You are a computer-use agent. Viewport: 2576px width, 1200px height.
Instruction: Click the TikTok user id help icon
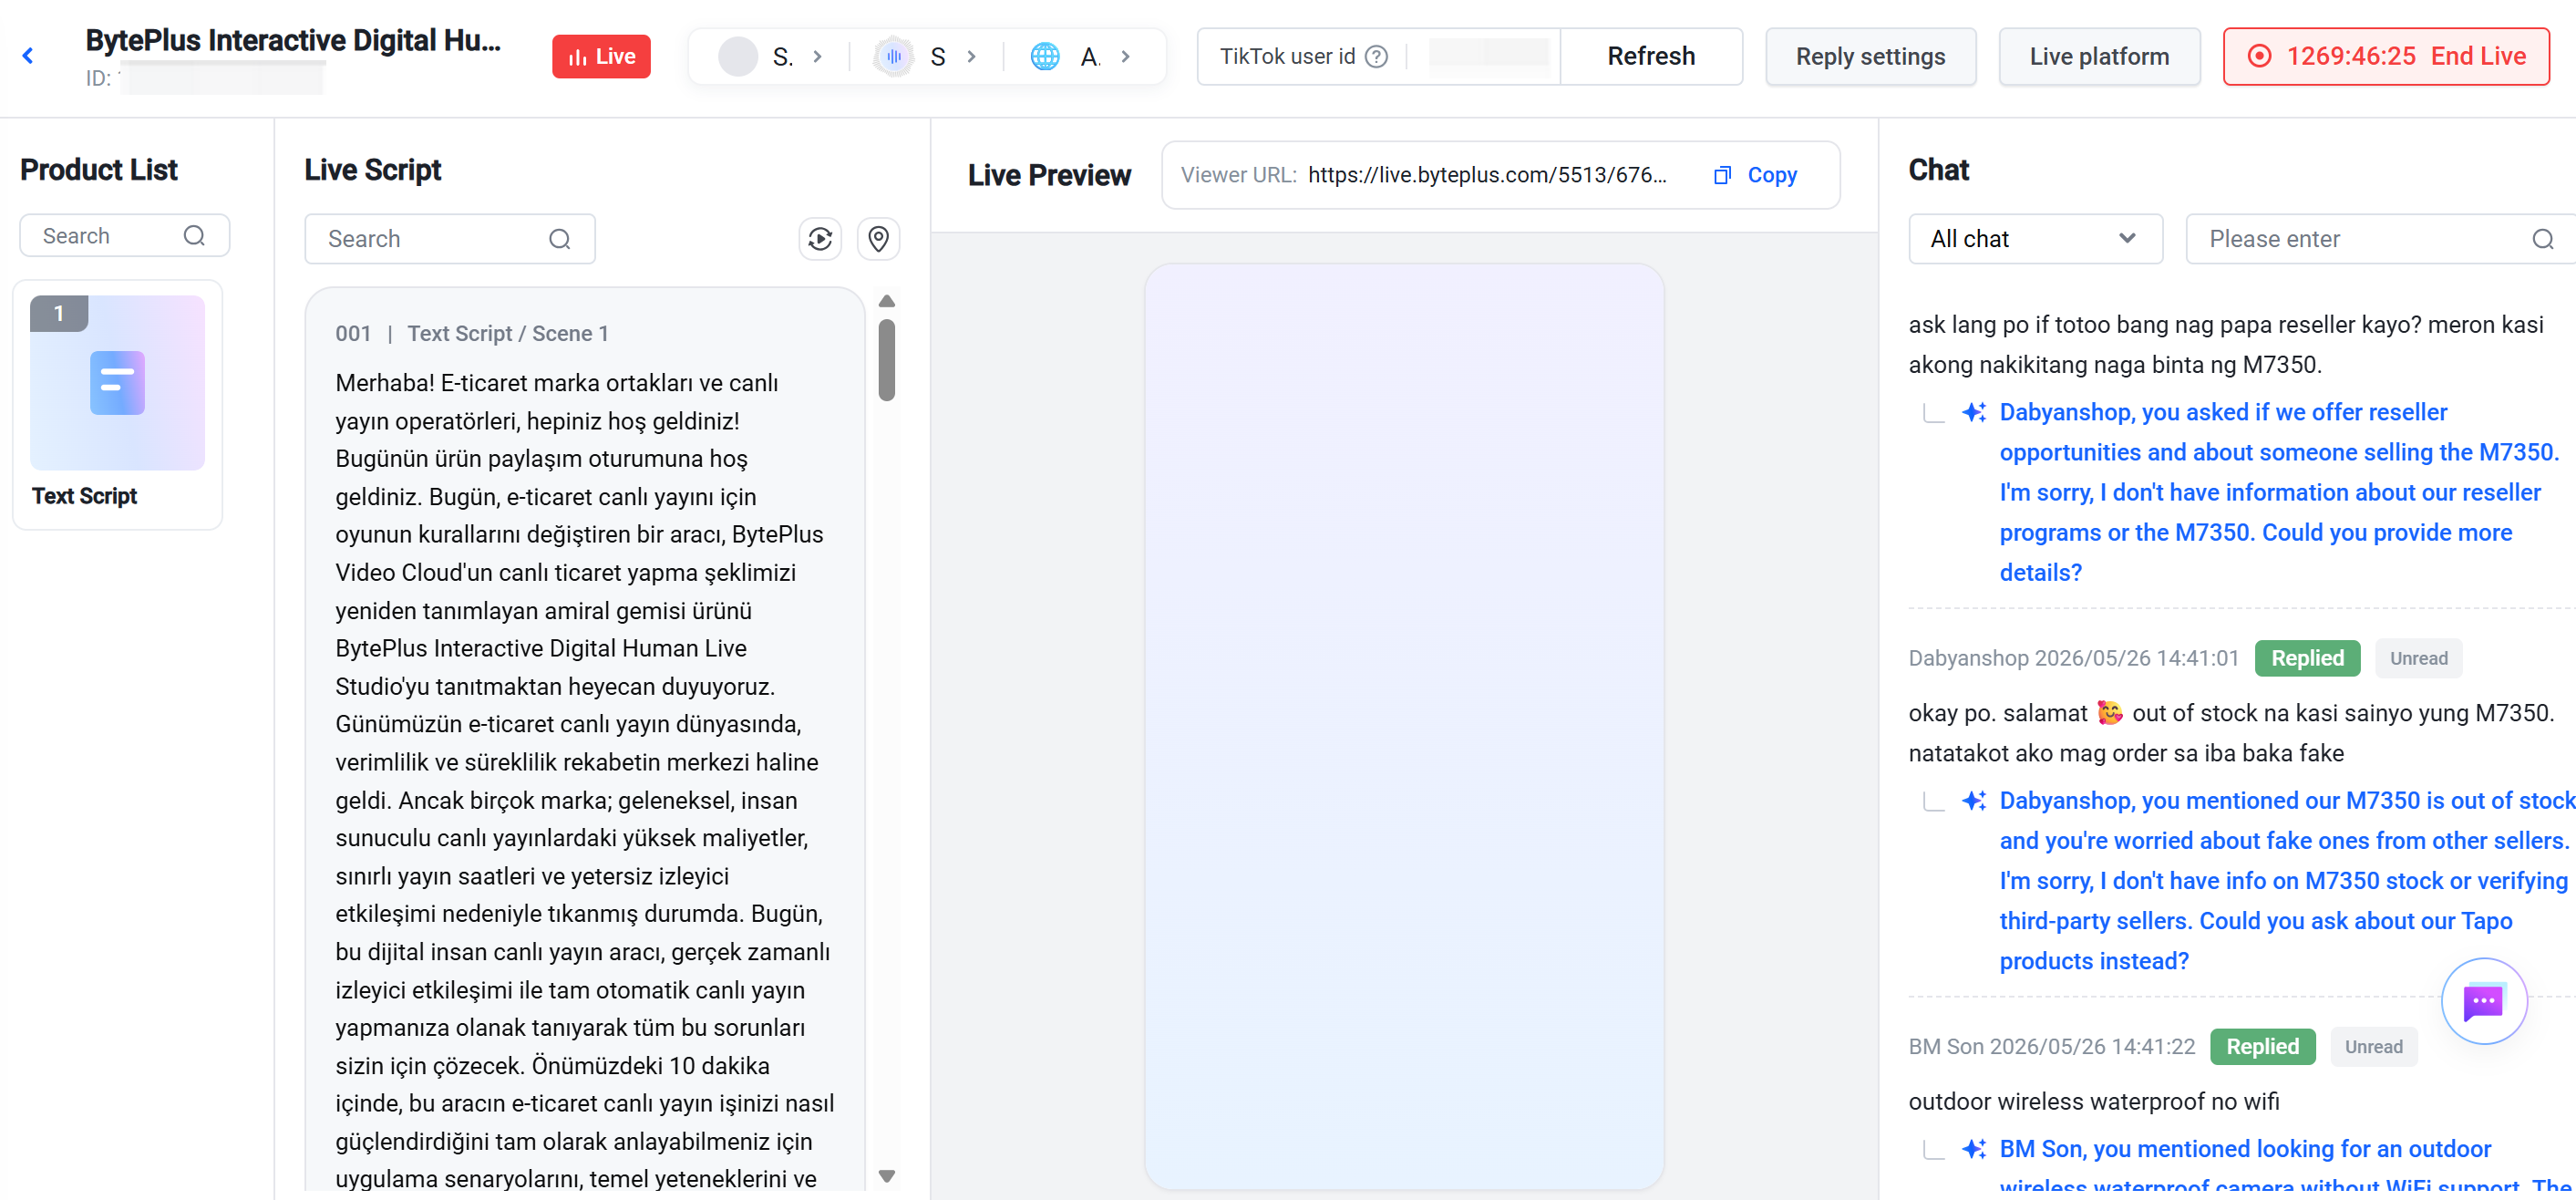1376,56
